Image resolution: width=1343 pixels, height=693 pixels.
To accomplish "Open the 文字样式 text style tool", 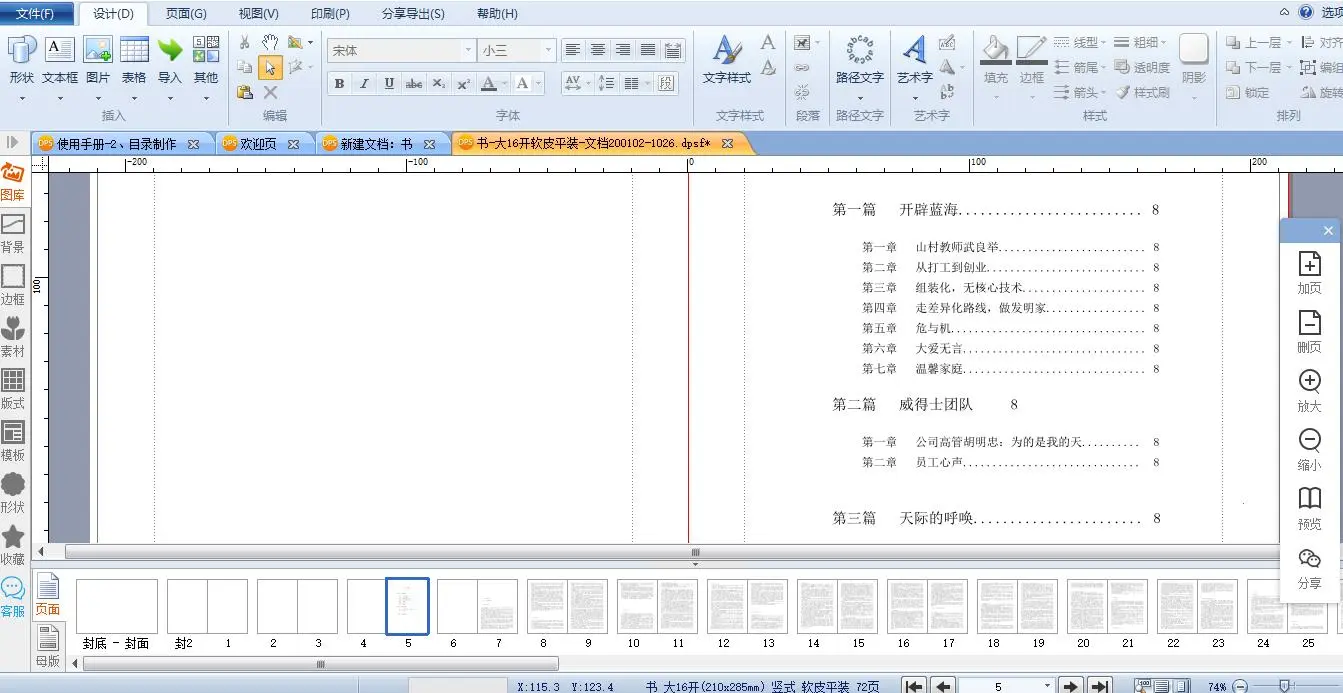I will point(726,52).
